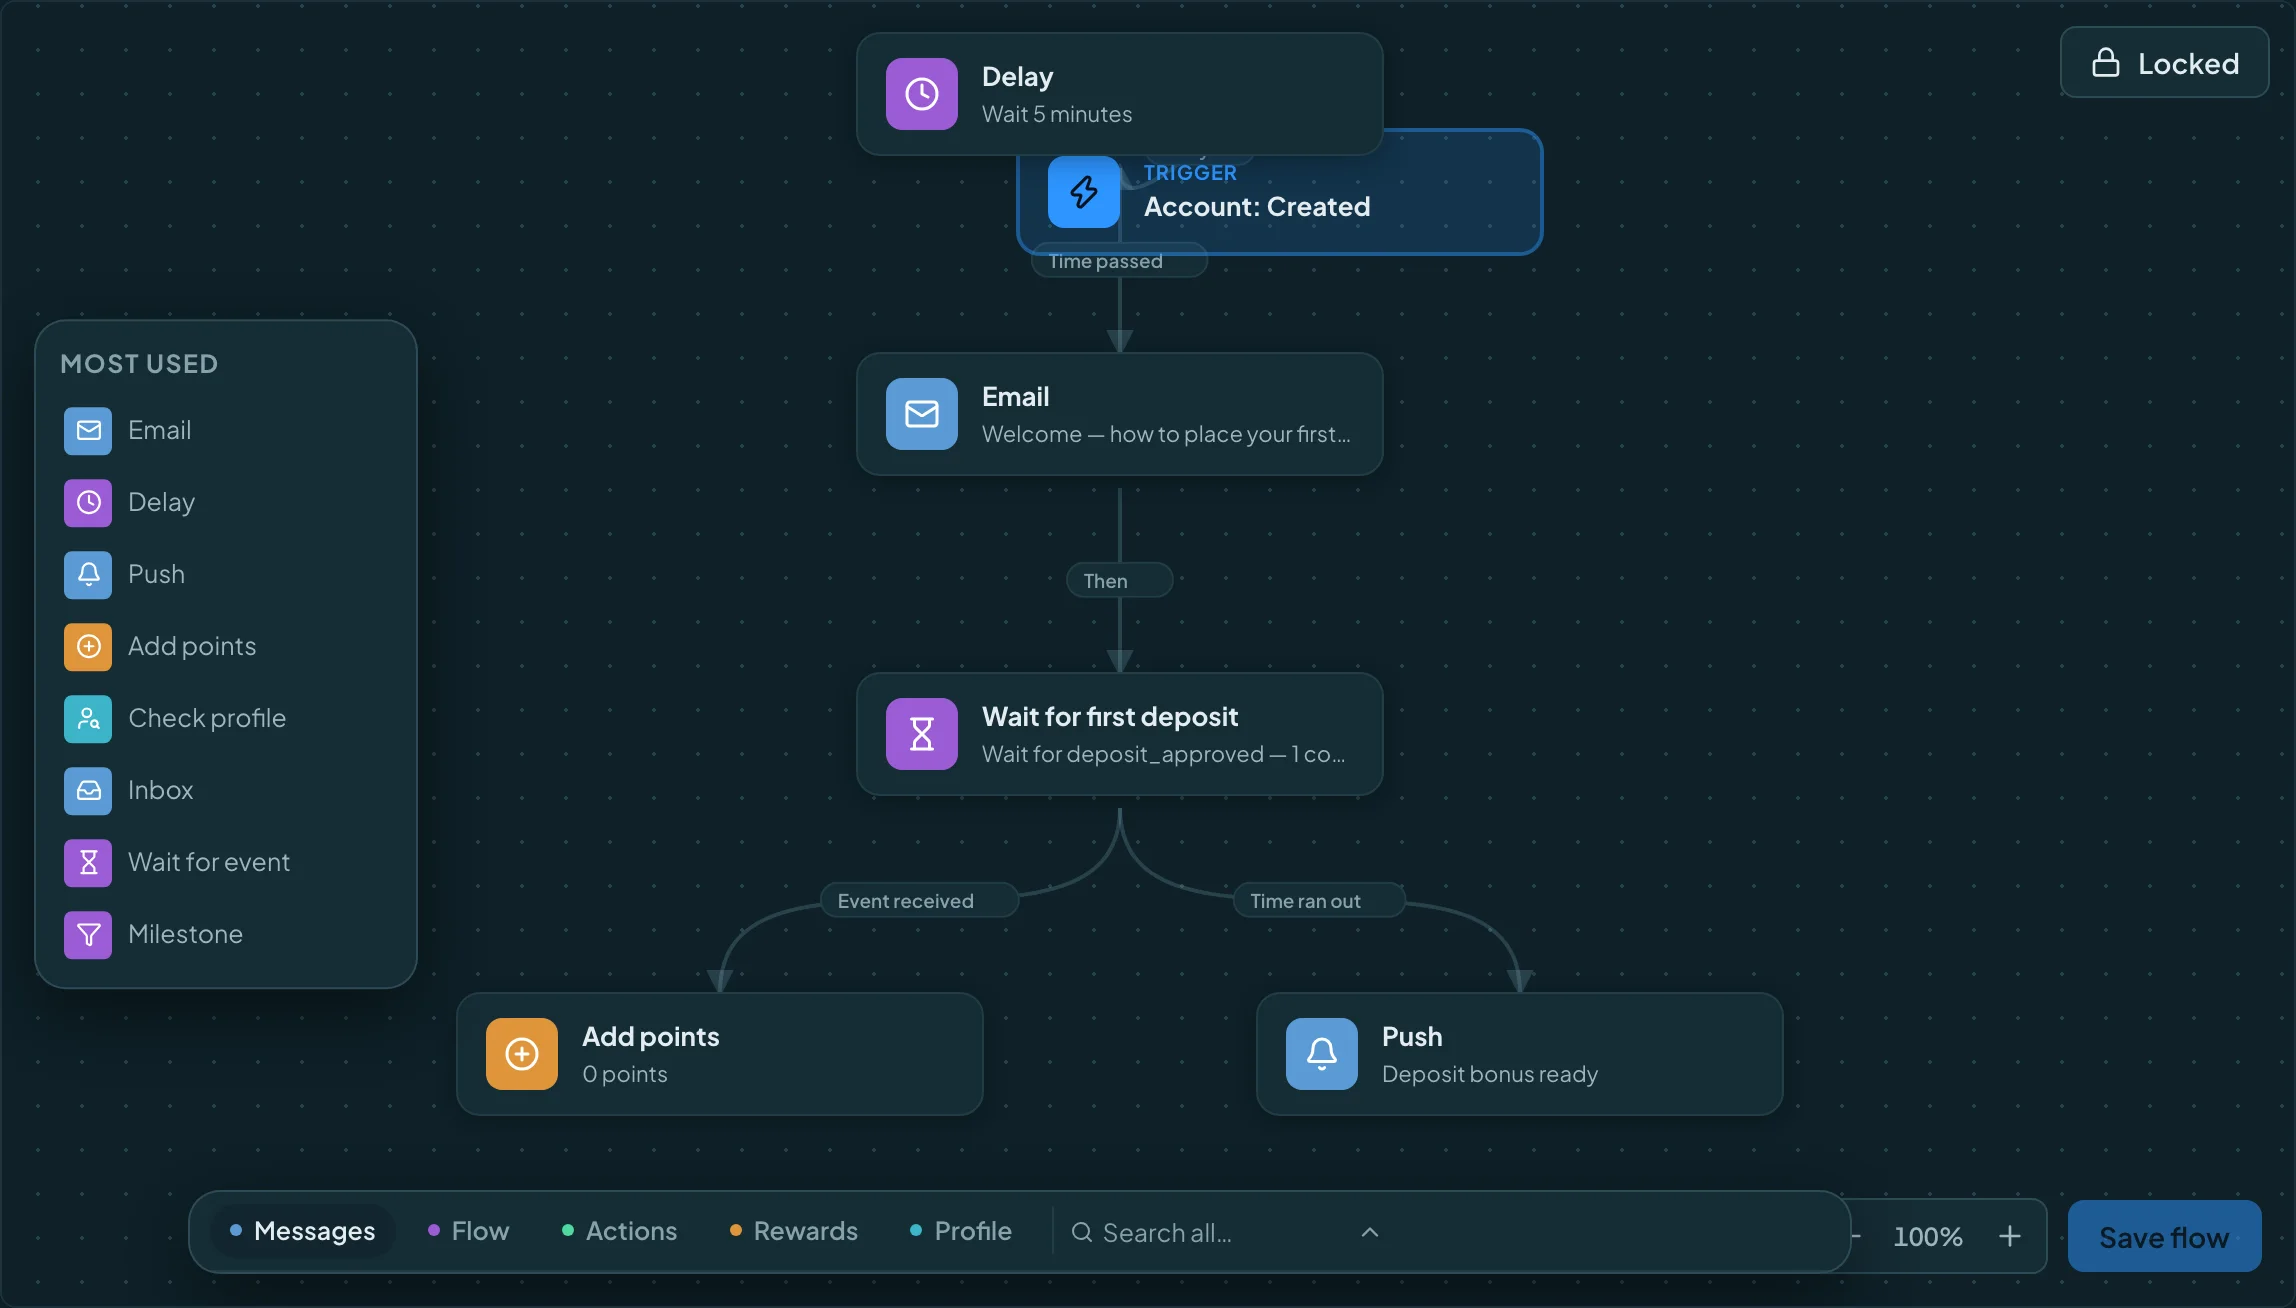This screenshot has height=1308, width=2296.
Task: Select the Milestone label in Most Used
Action: point(186,934)
